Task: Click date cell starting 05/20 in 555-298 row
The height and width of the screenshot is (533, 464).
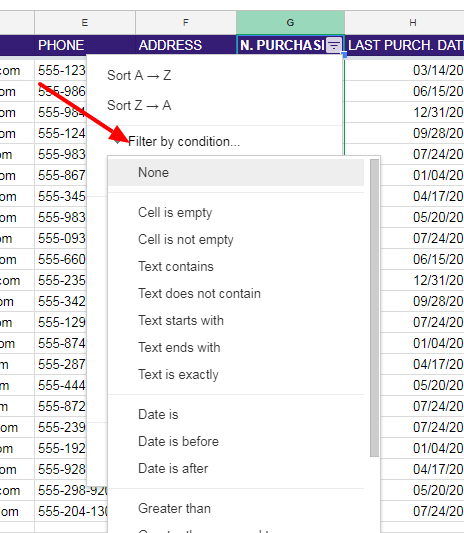Action: pos(422,490)
